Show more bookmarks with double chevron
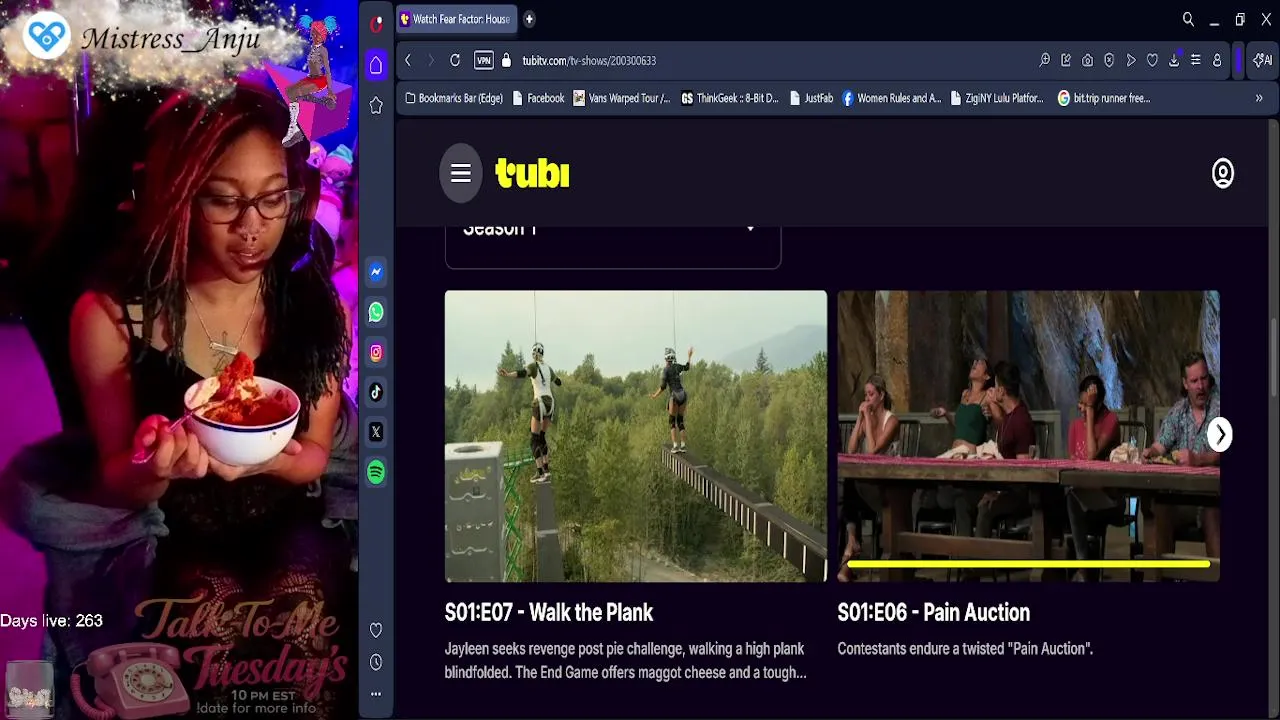This screenshot has width=1280, height=720. 1259,98
